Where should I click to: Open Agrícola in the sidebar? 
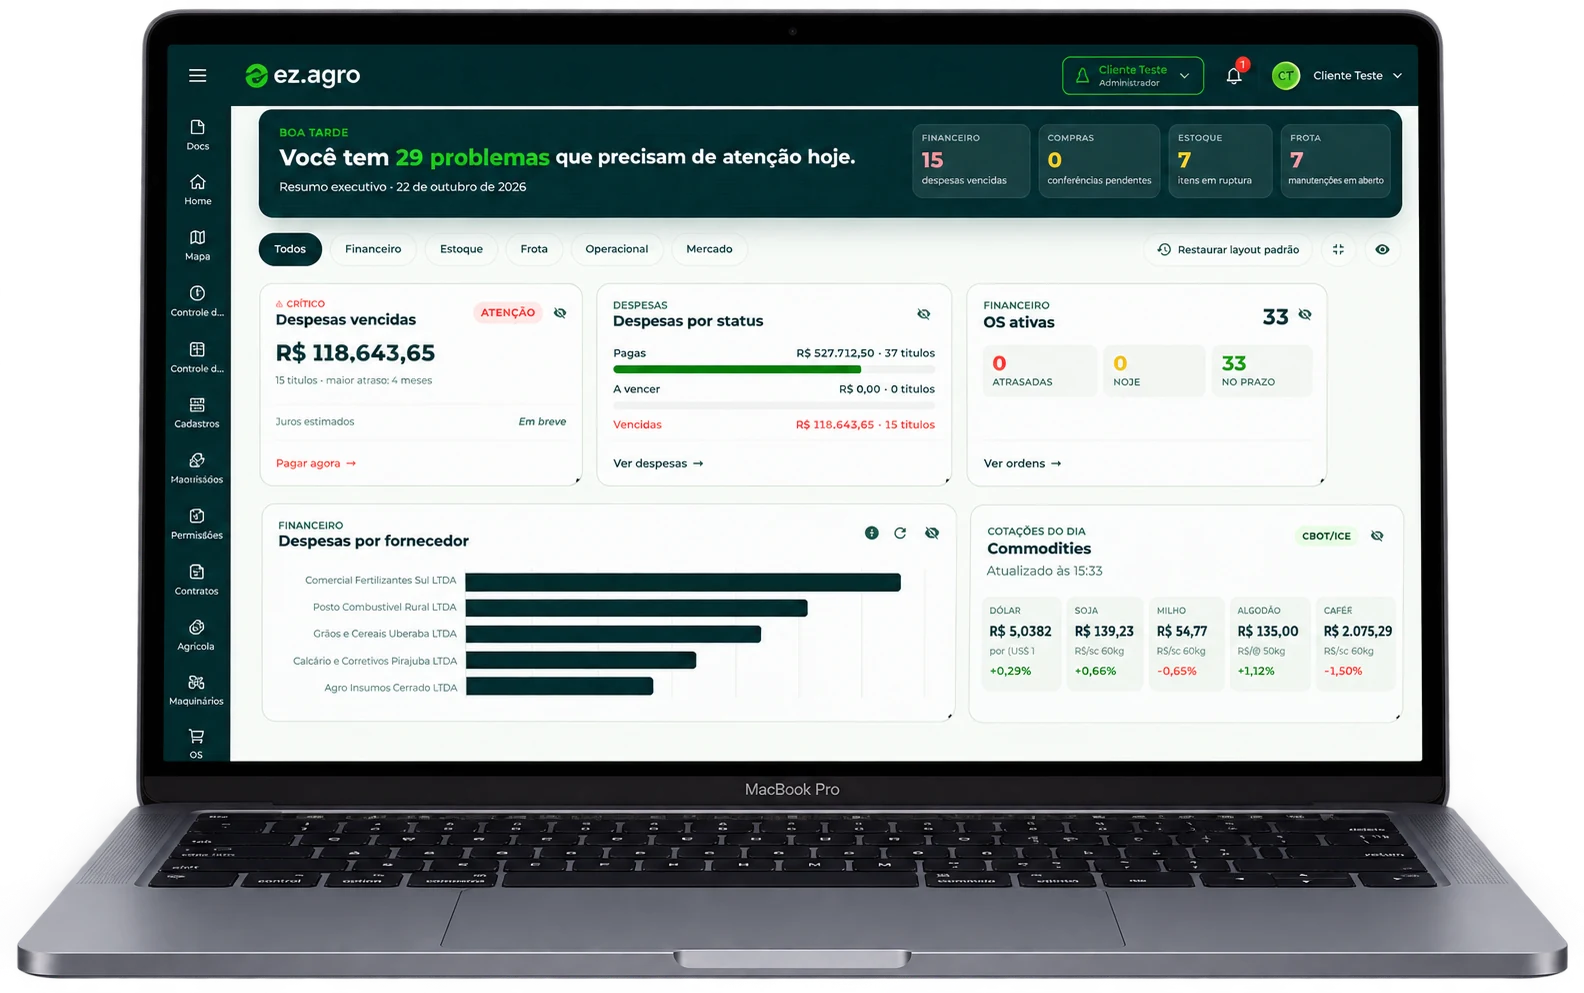pyautogui.click(x=197, y=635)
